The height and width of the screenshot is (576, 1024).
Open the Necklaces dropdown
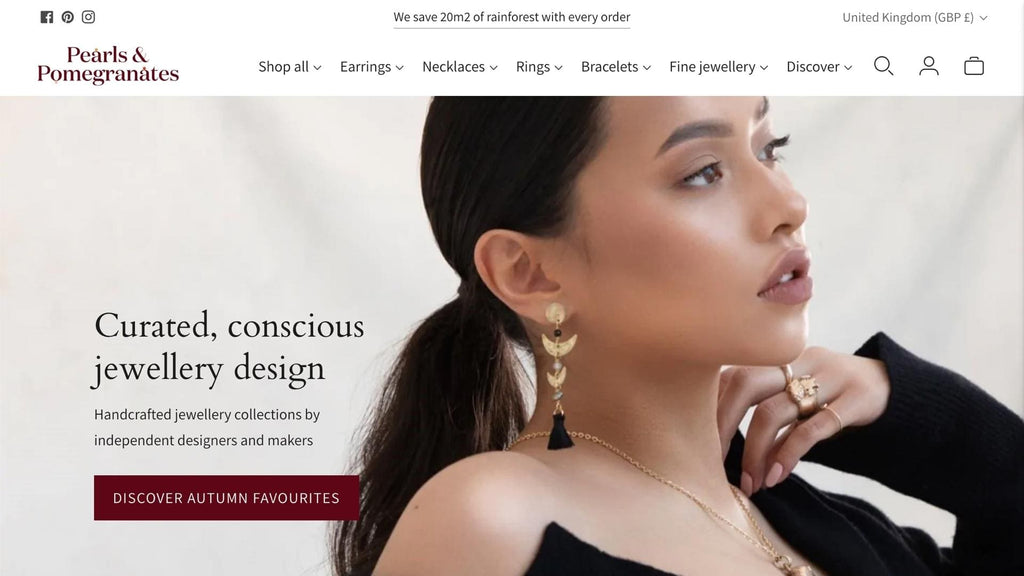pos(460,67)
